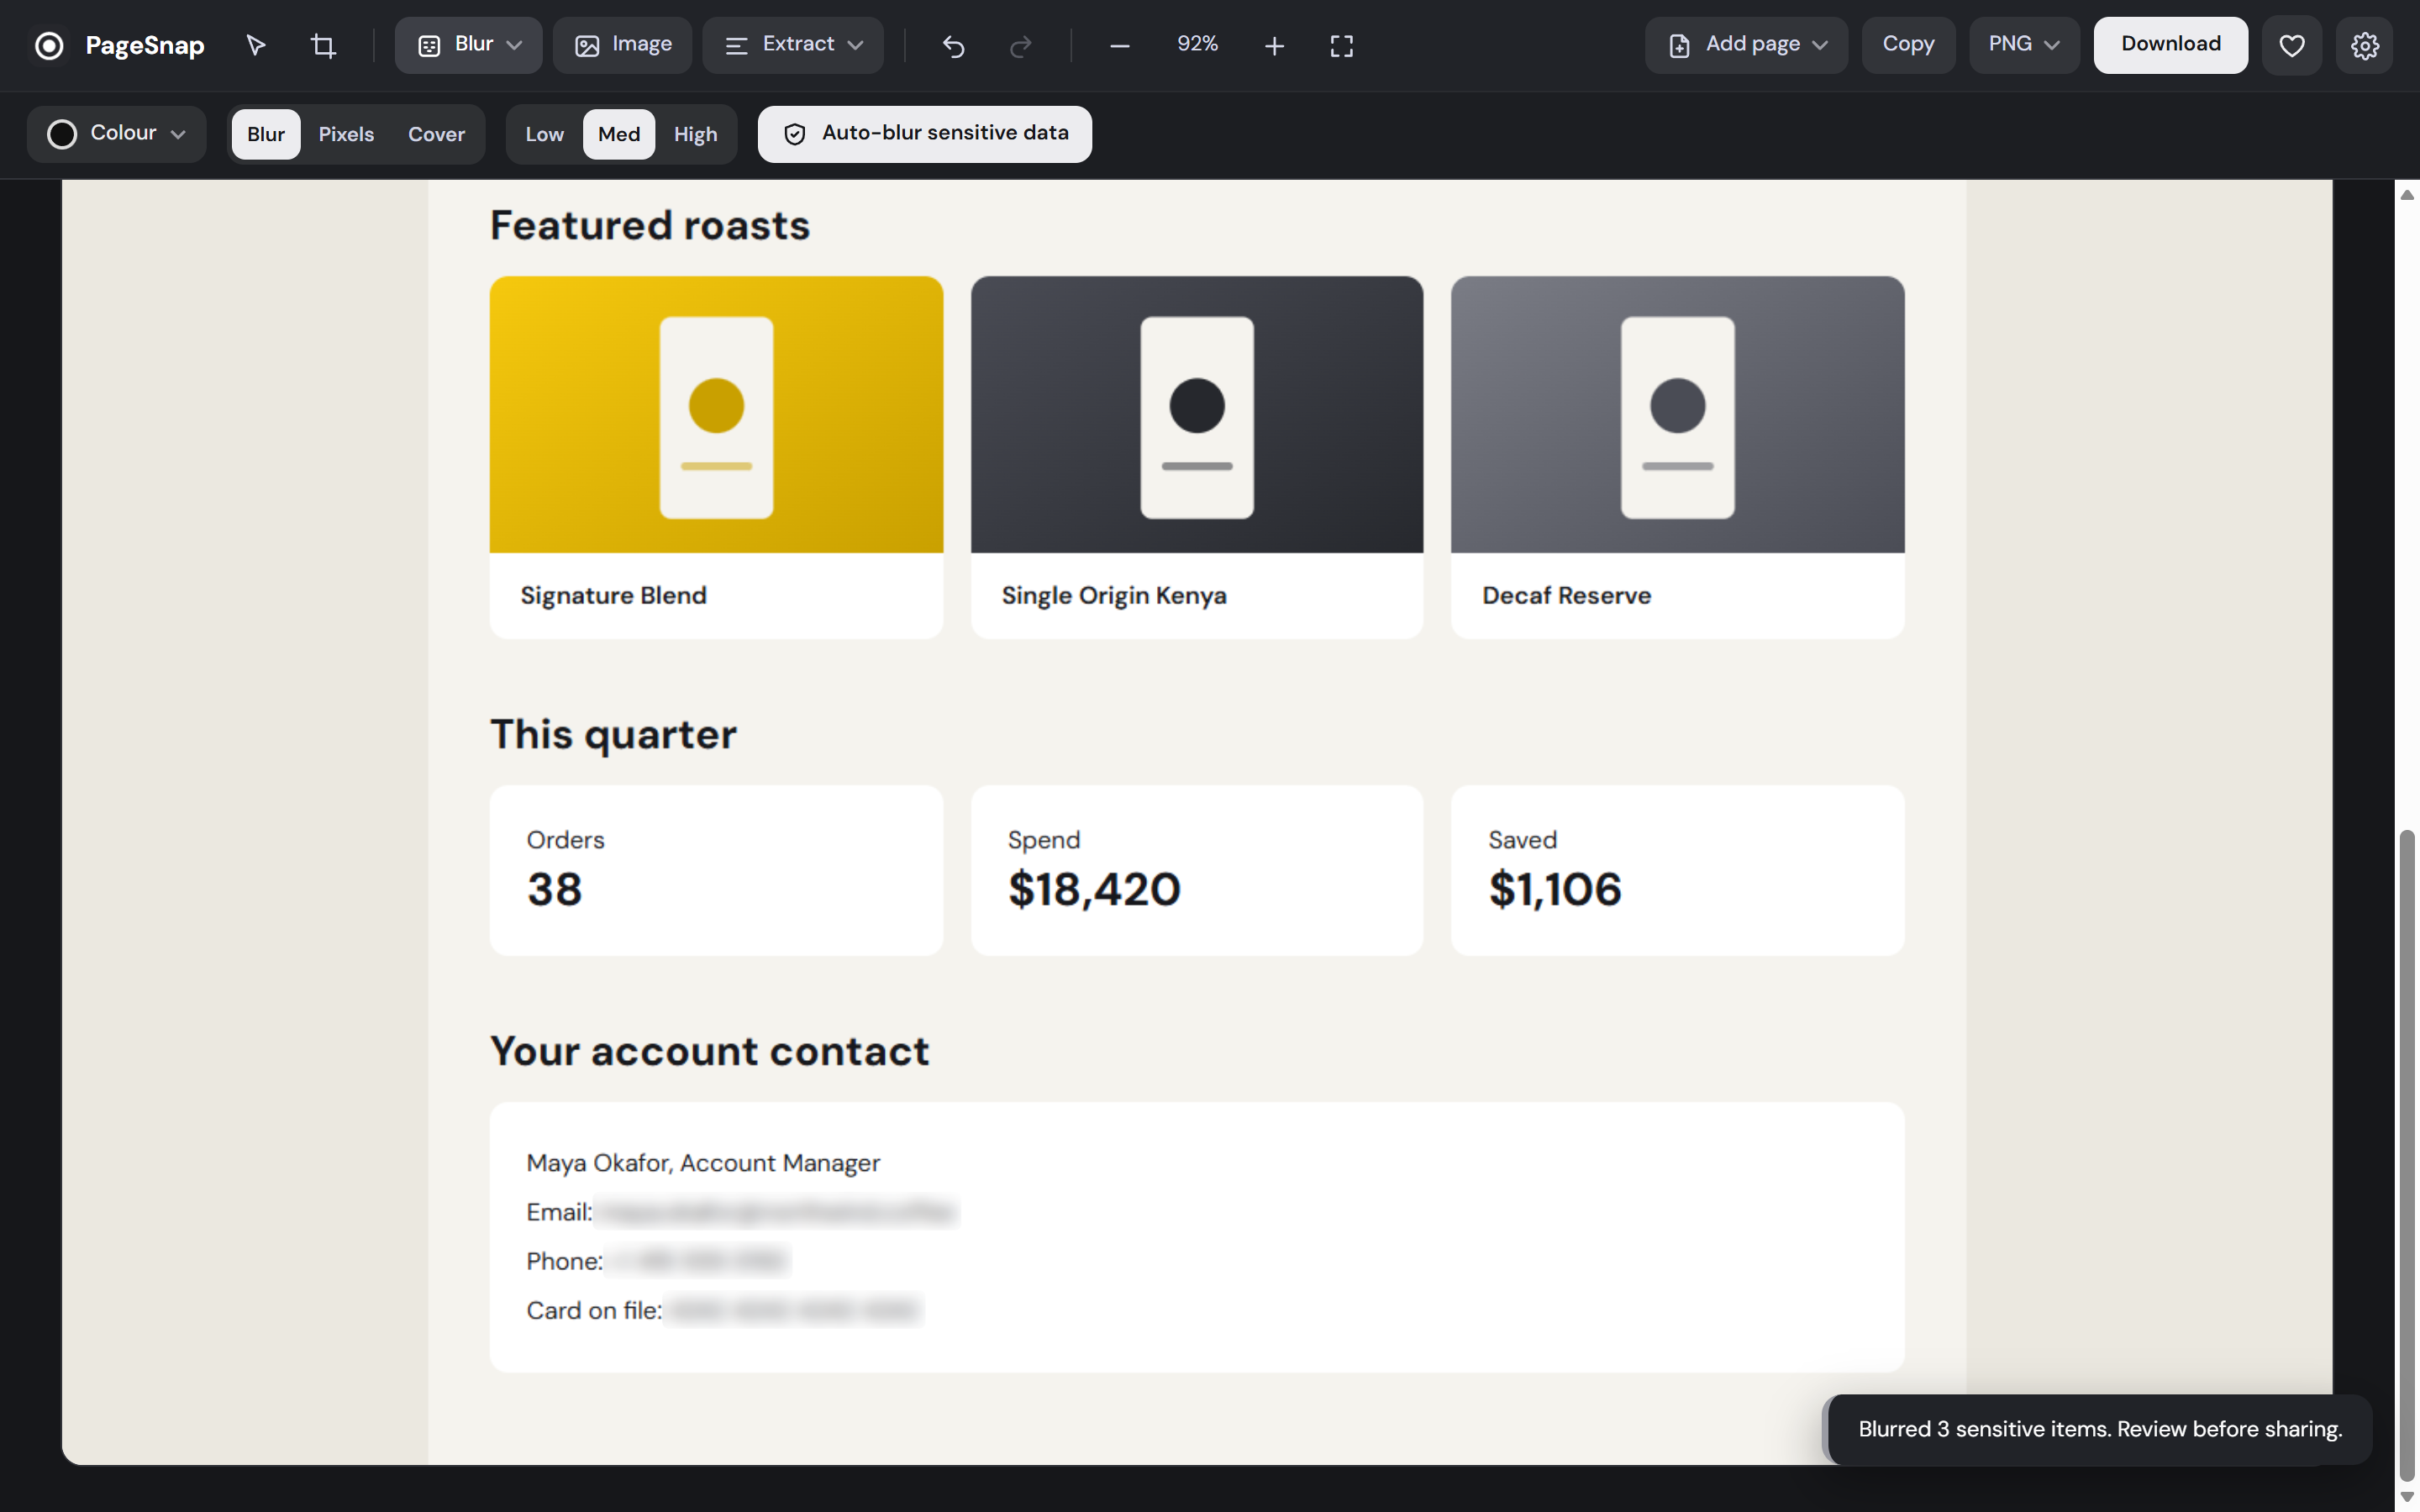Undo the last action
The image size is (2420, 1512).
tap(953, 45)
